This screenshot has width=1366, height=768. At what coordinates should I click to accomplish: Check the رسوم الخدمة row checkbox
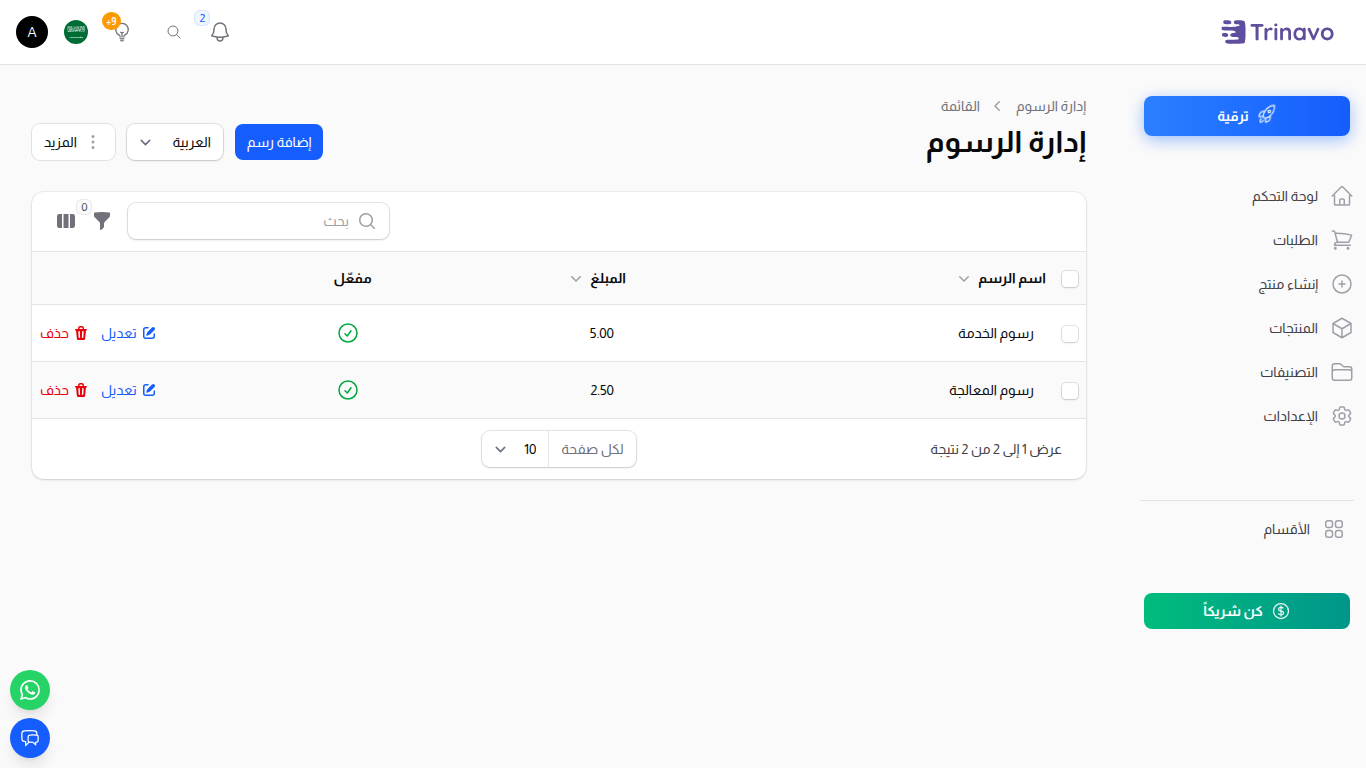click(1070, 334)
